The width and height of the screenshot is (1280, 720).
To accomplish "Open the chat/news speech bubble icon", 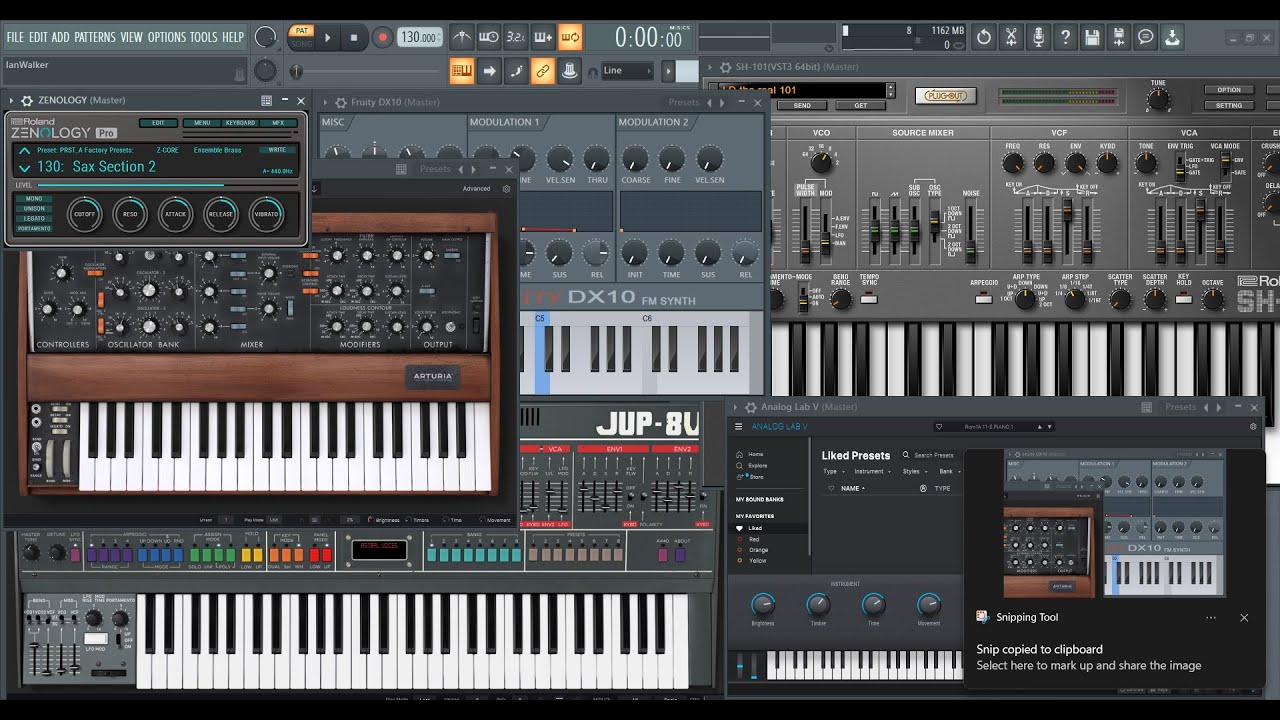I will pos(1146,38).
